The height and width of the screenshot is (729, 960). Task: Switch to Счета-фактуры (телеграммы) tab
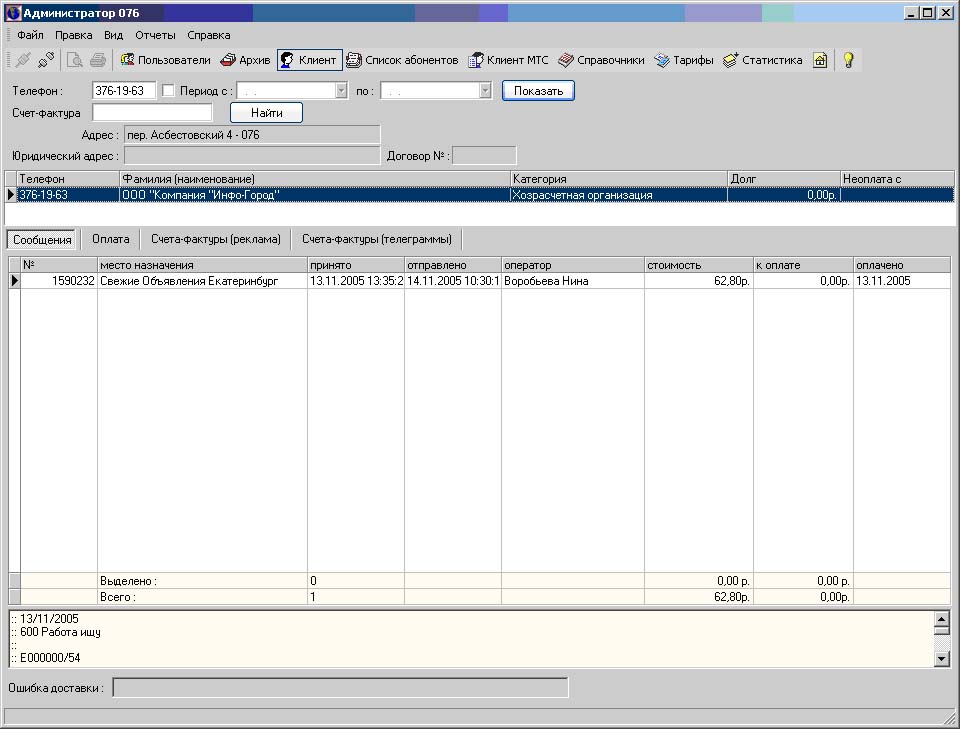pyautogui.click(x=377, y=239)
